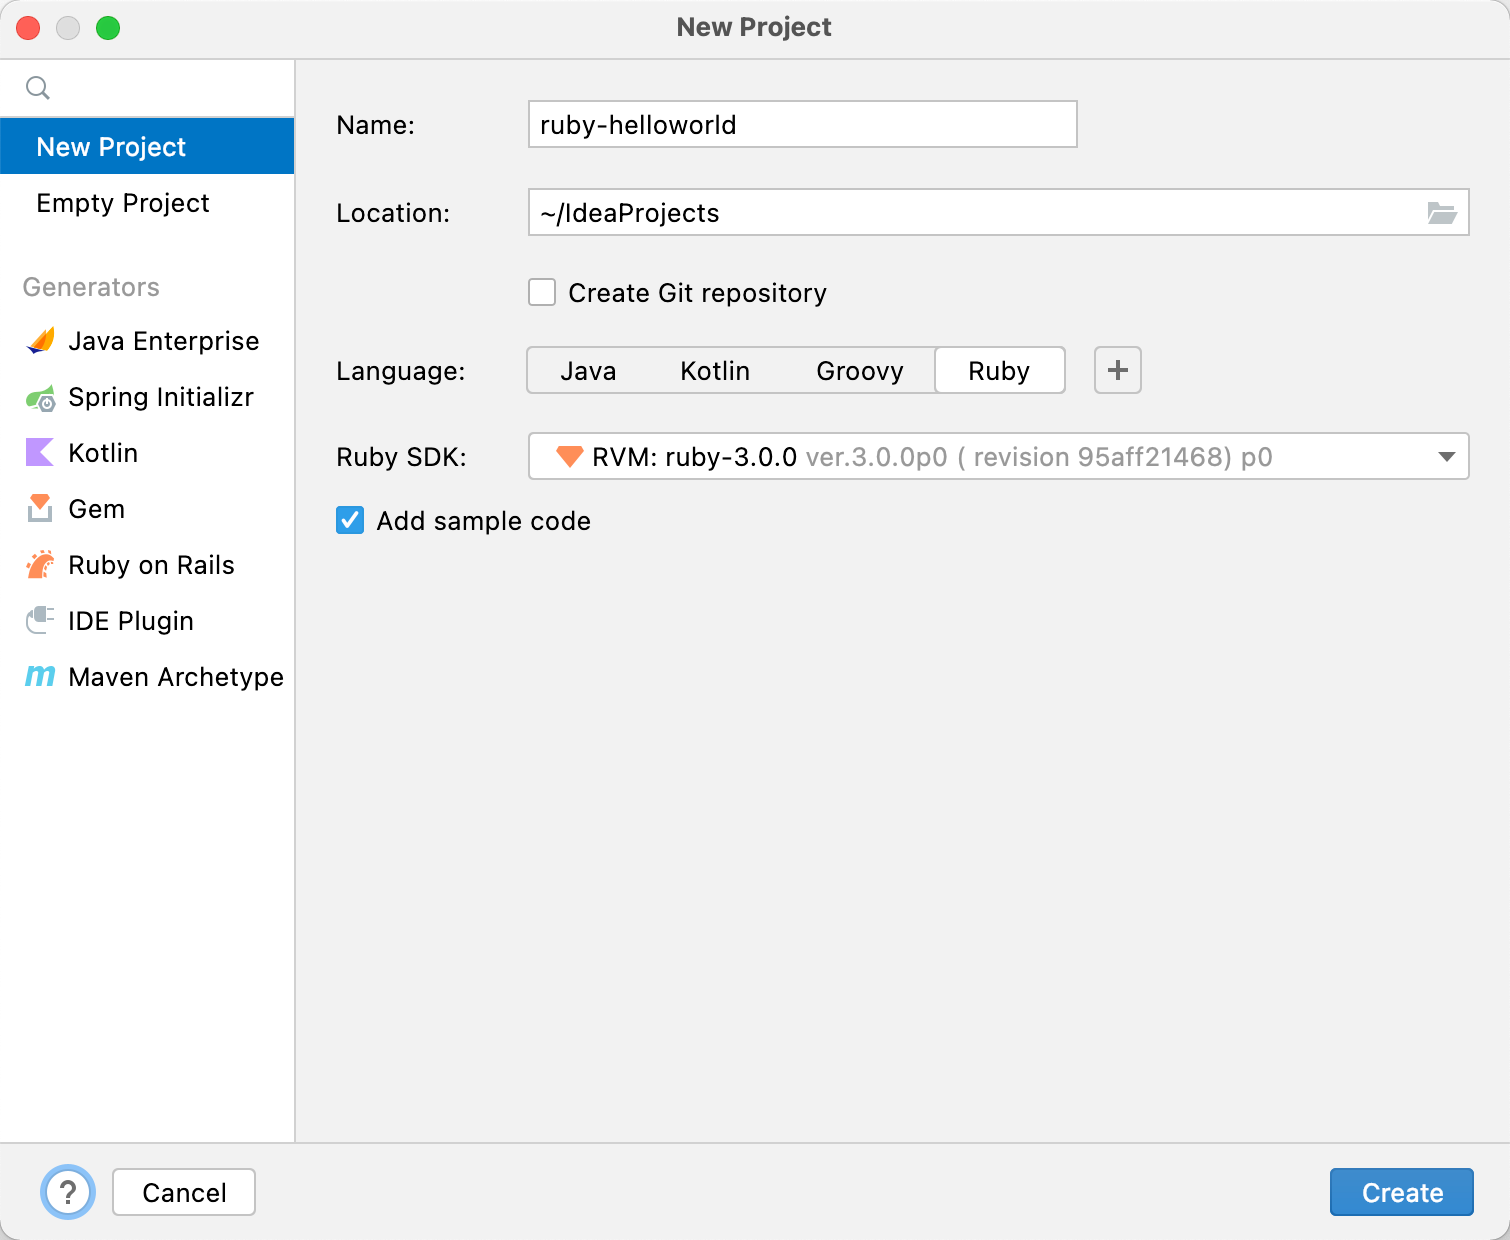Click the Maven Archetype m icon

pos(40,677)
